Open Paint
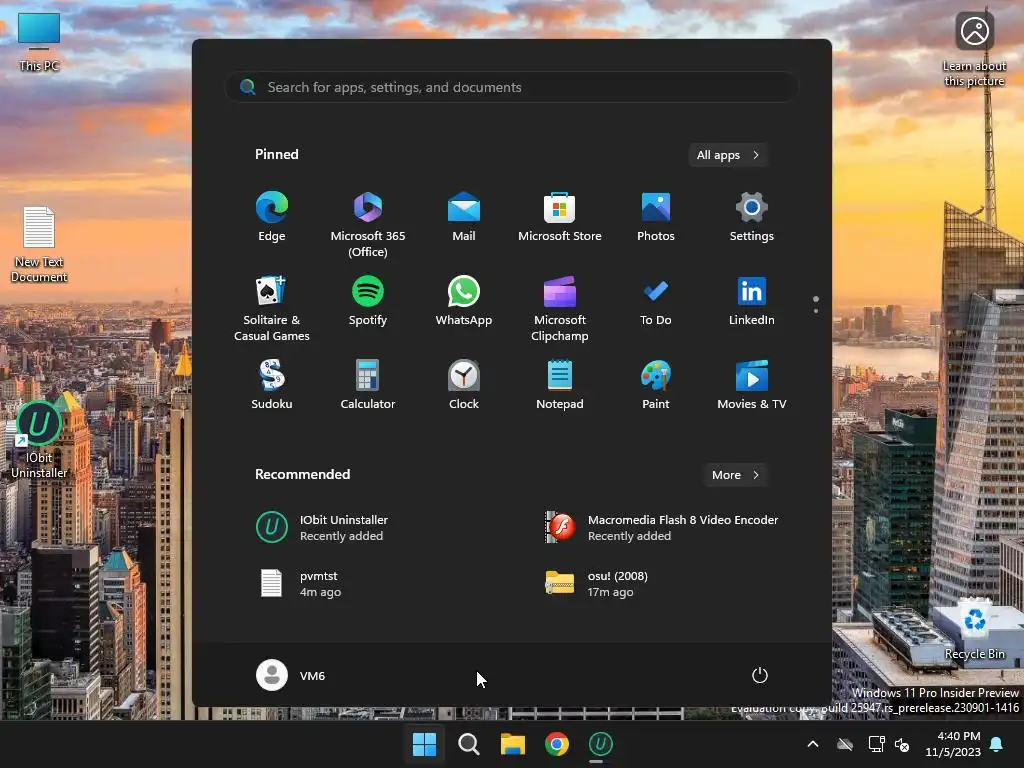The width and height of the screenshot is (1024, 768). click(x=656, y=385)
